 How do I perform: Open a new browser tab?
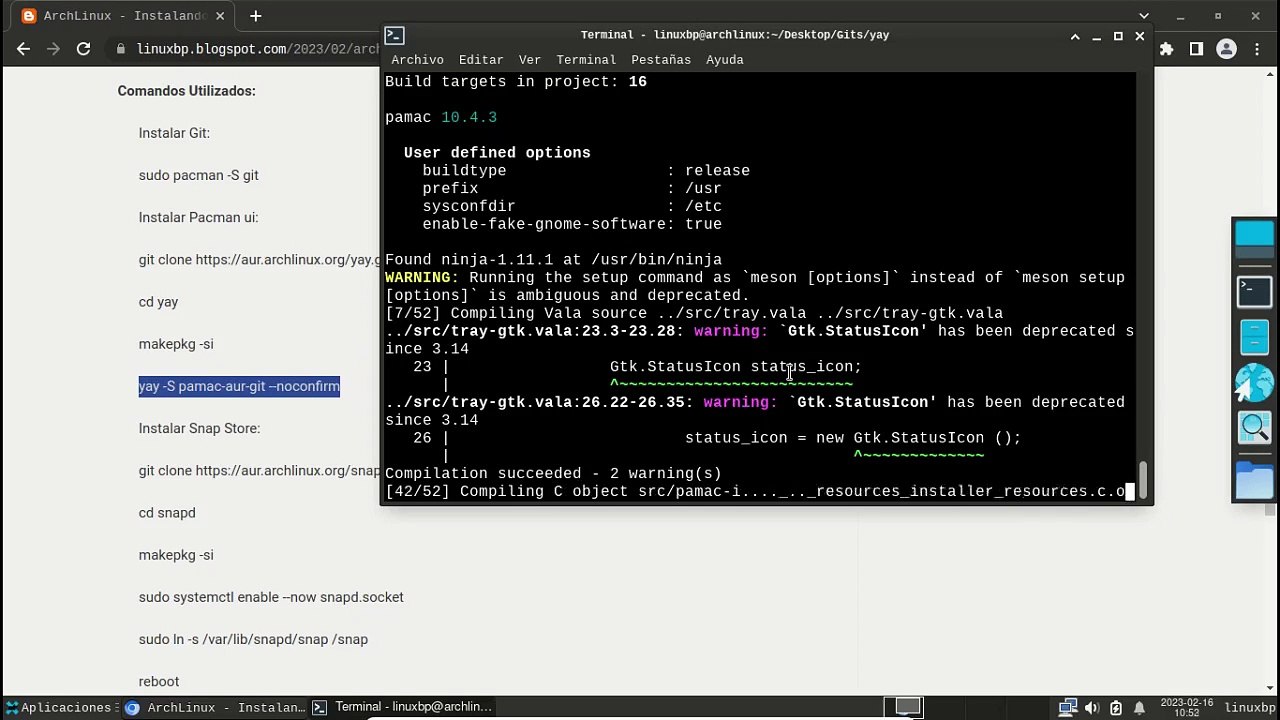[256, 16]
